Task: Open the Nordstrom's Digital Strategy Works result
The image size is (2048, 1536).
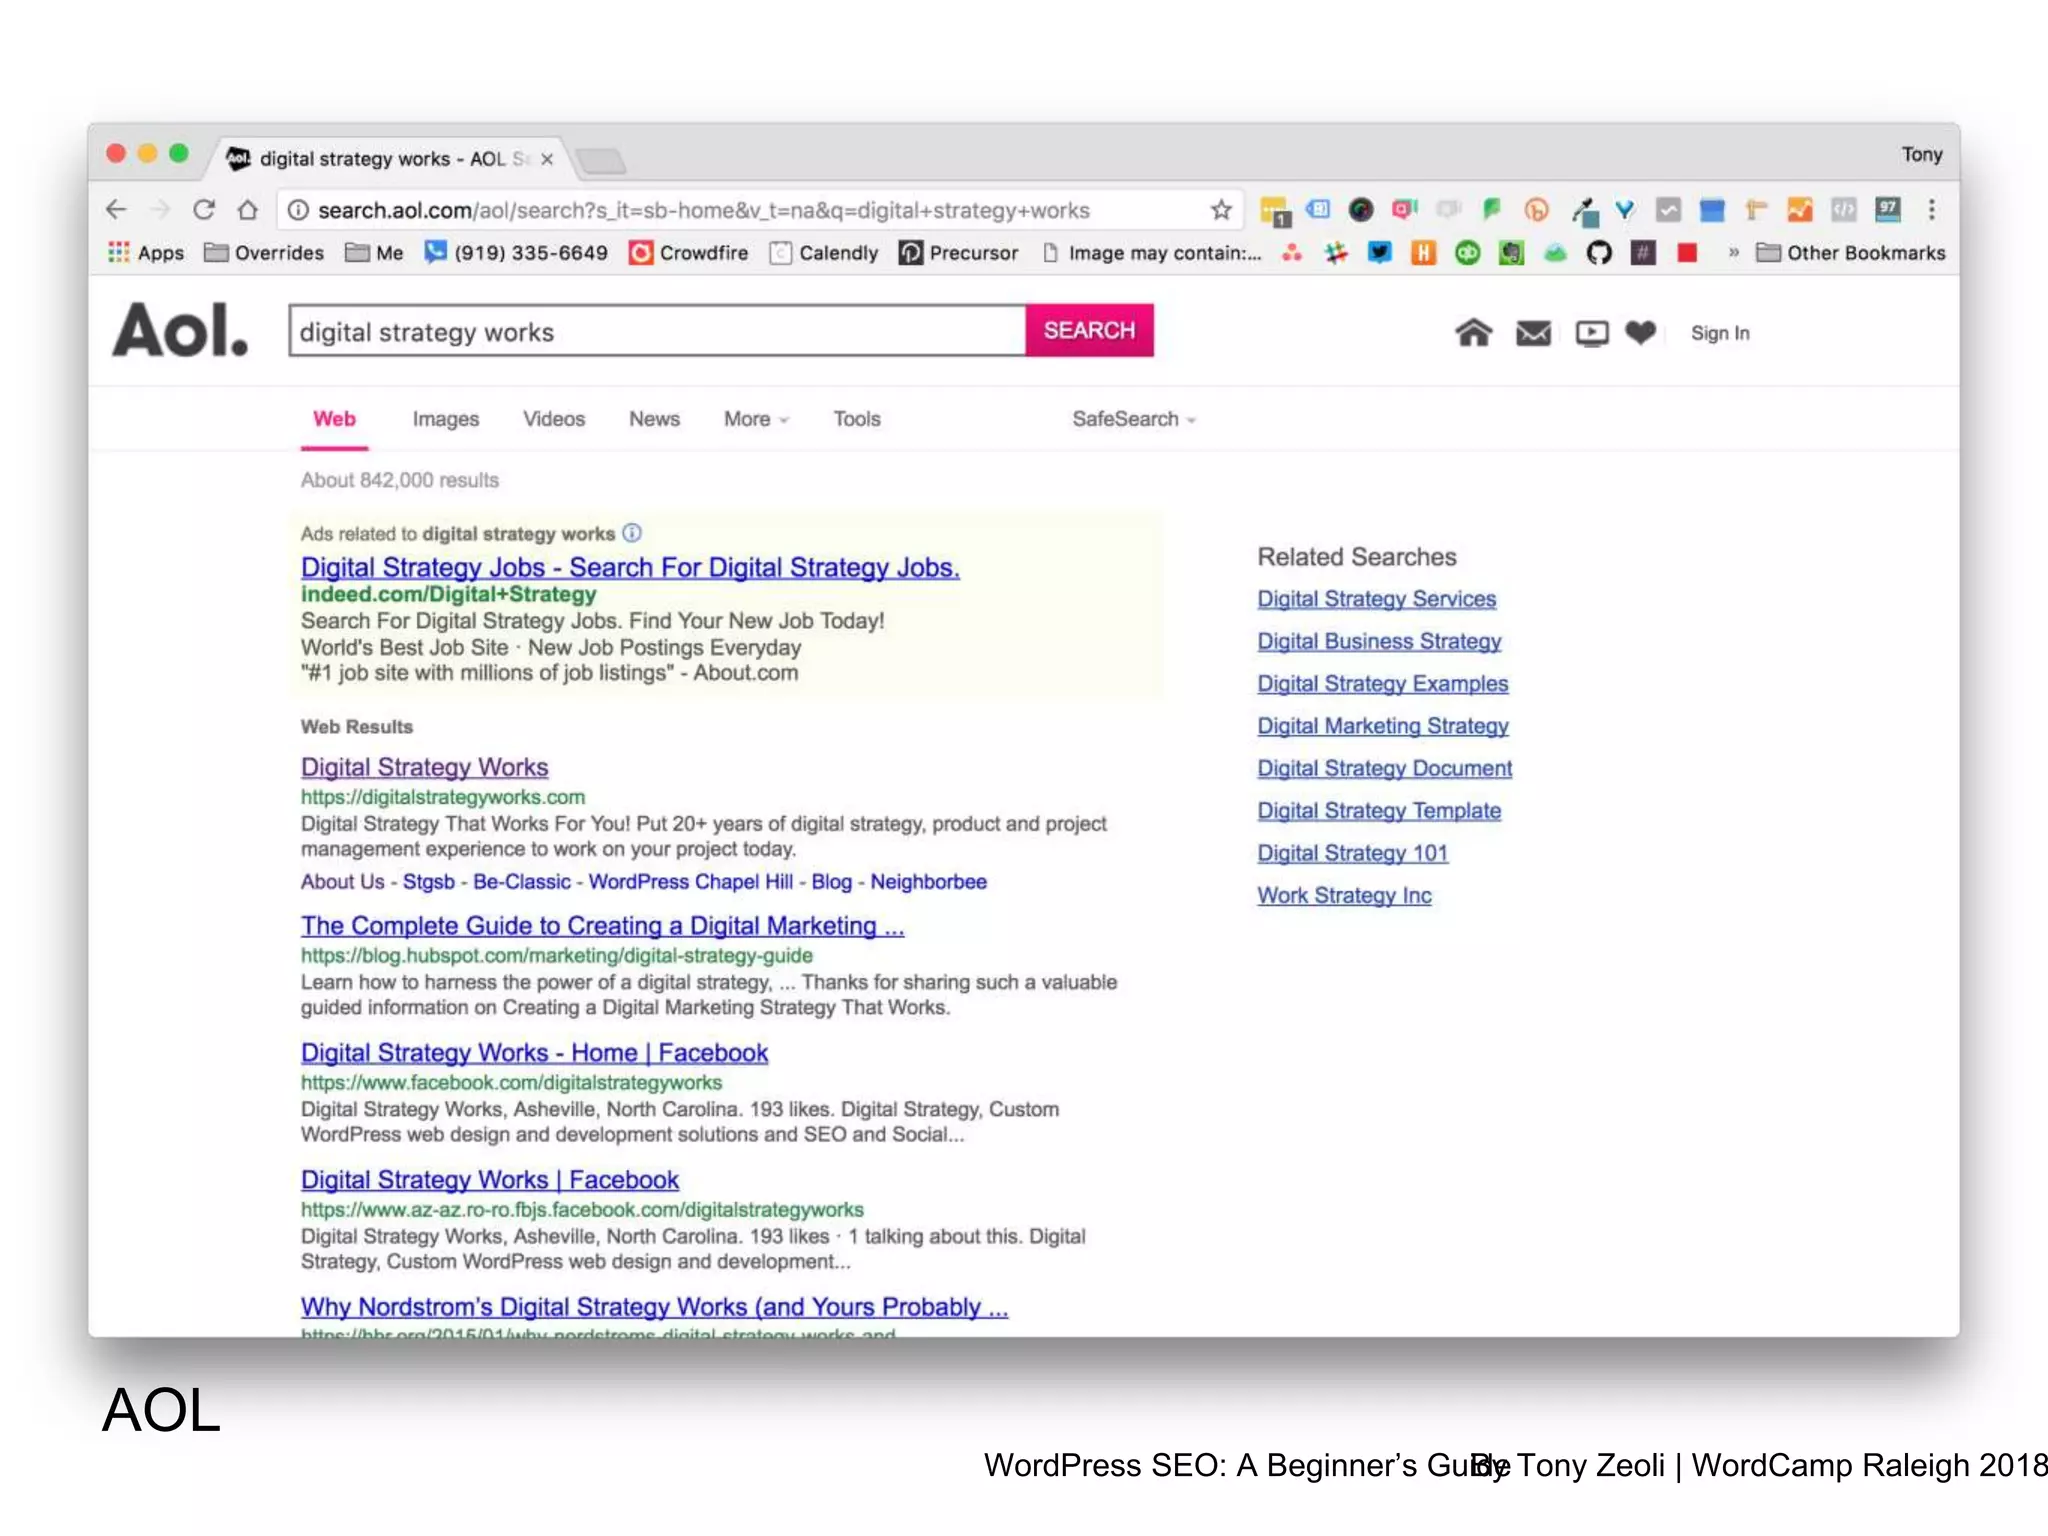Action: point(654,1307)
